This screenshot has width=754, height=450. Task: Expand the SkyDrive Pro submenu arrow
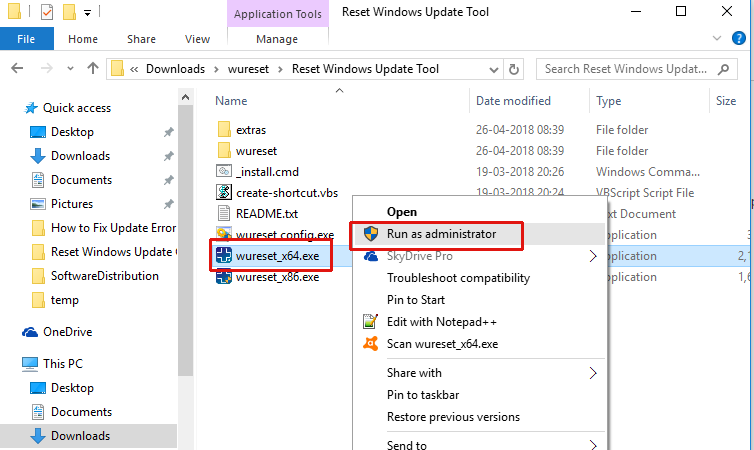click(593, 256)
